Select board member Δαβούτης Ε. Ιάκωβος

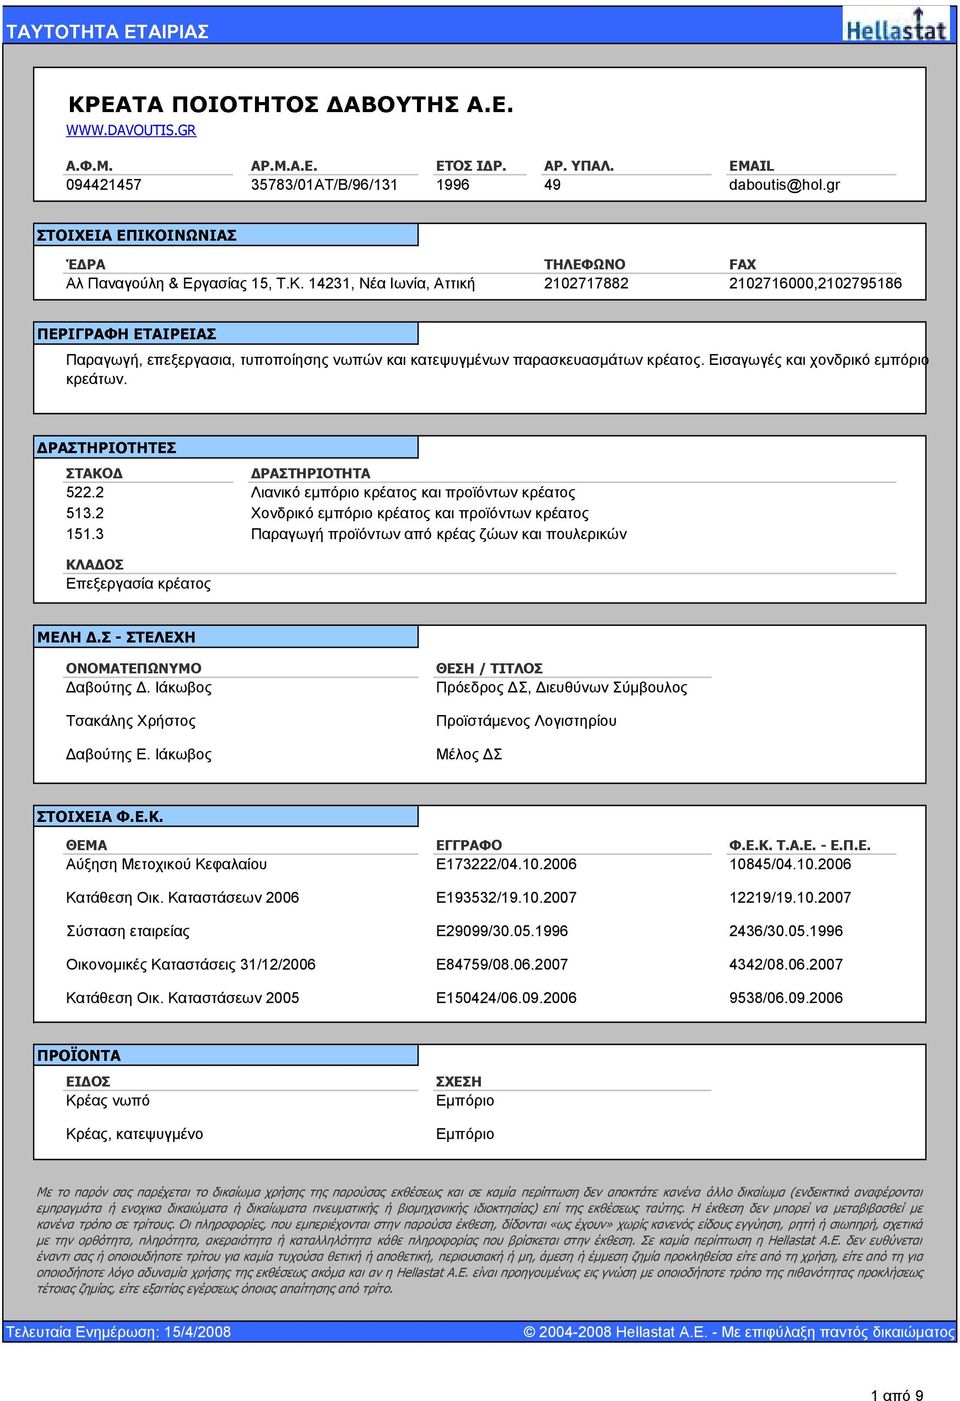point(139,754)
